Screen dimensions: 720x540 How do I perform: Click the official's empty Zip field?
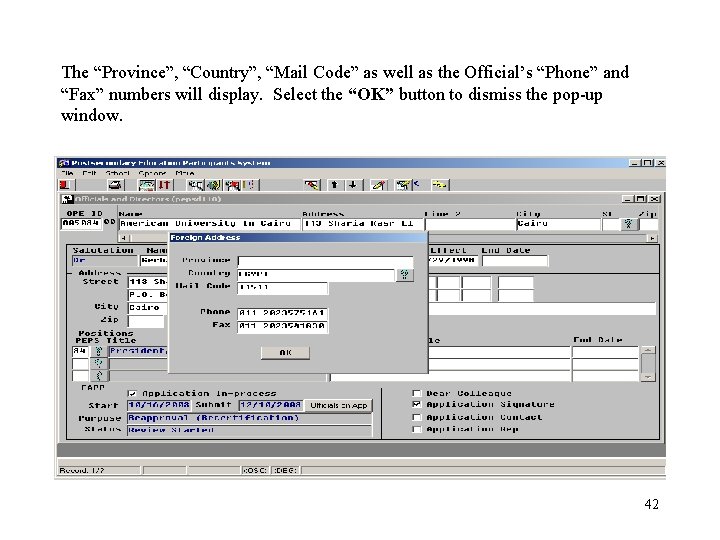[146, 321]
